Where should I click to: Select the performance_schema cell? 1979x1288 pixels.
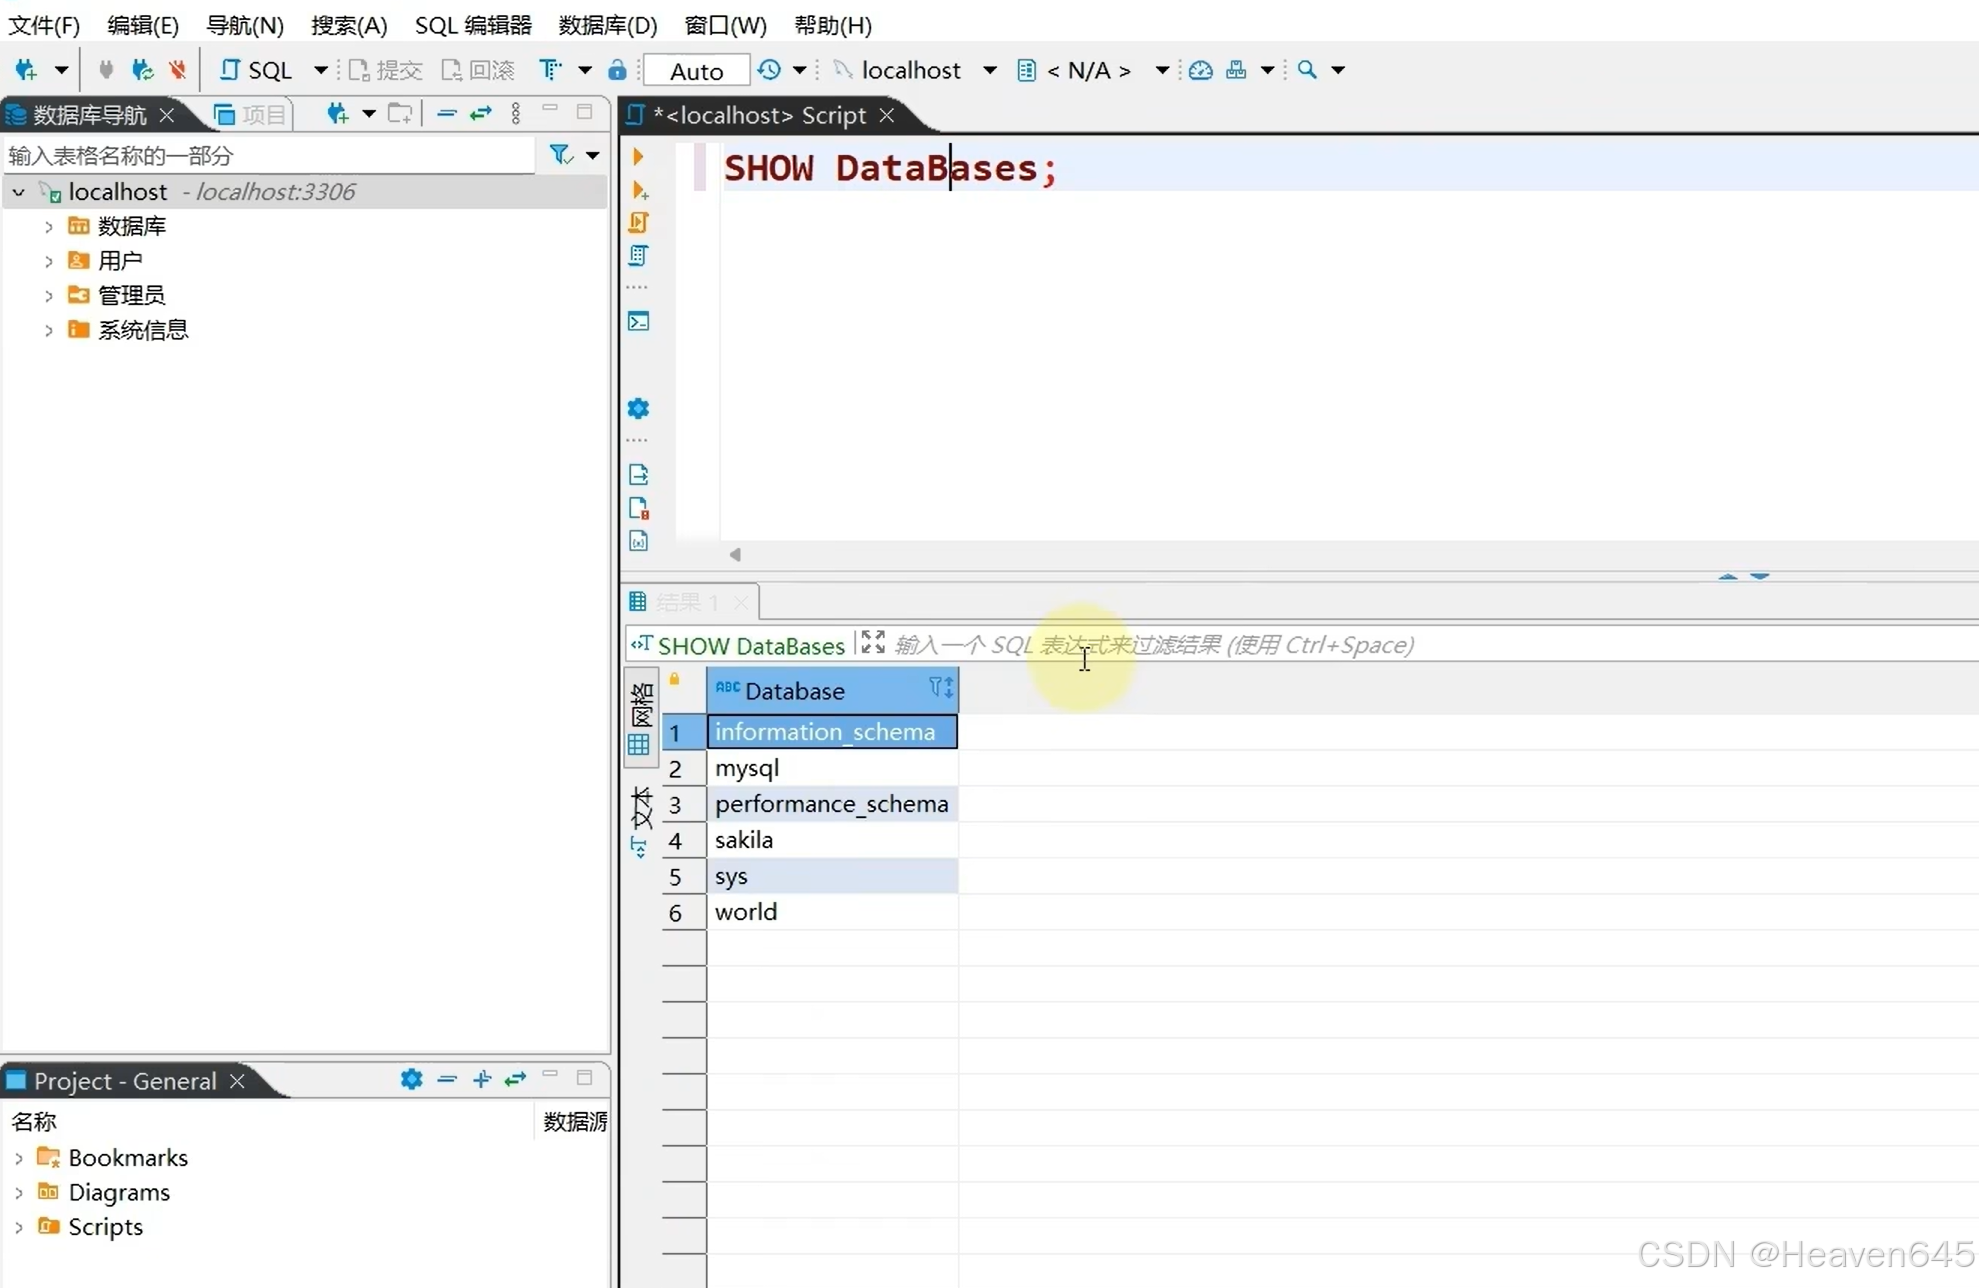click(x=832, y=804)
